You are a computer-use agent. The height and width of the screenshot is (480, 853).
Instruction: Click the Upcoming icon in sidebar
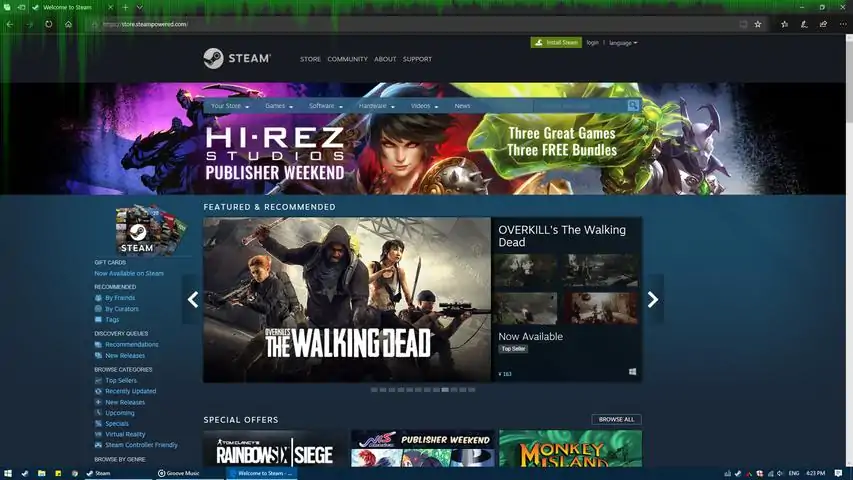coord(98,413)
